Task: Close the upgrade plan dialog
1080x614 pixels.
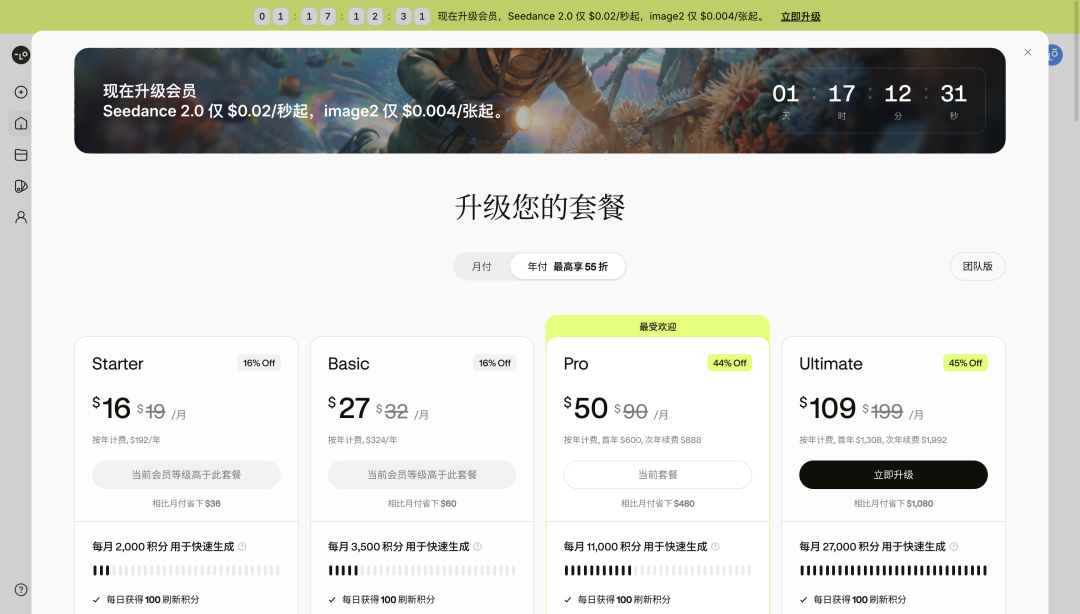Action: point(1028,52)
